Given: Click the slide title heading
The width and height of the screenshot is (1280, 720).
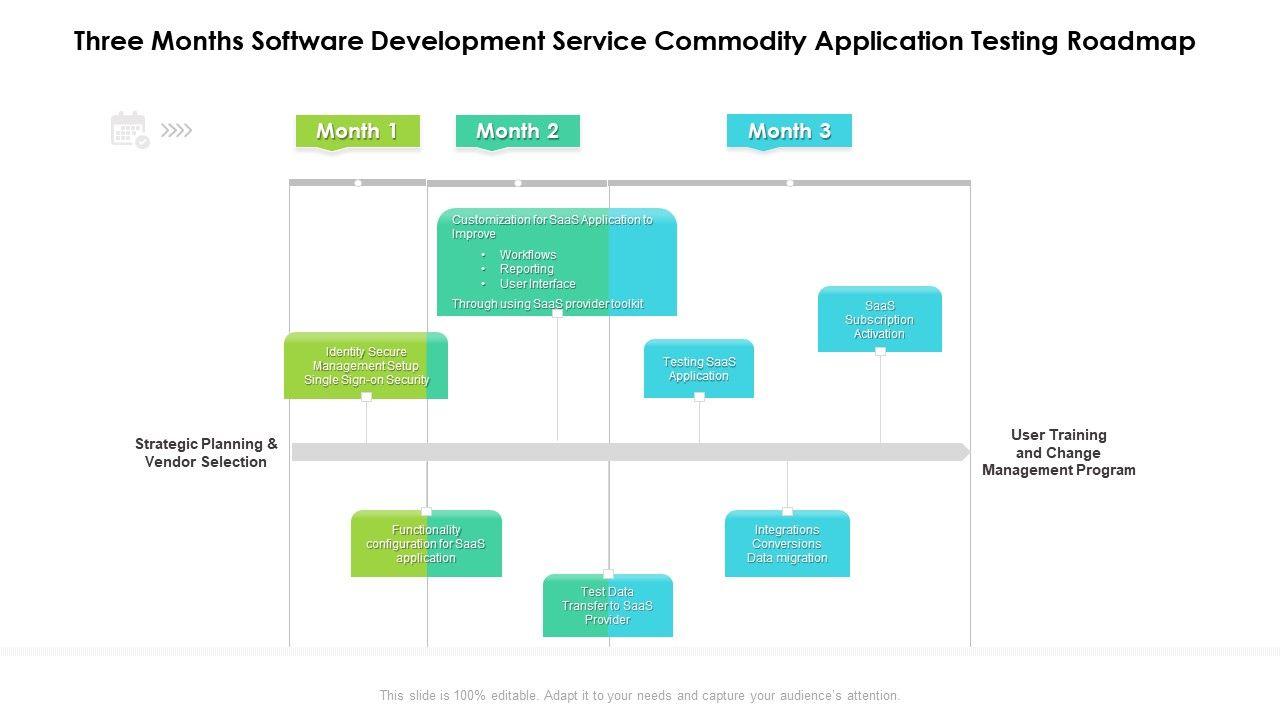Looking at the screenshot, I should [634, 41].
